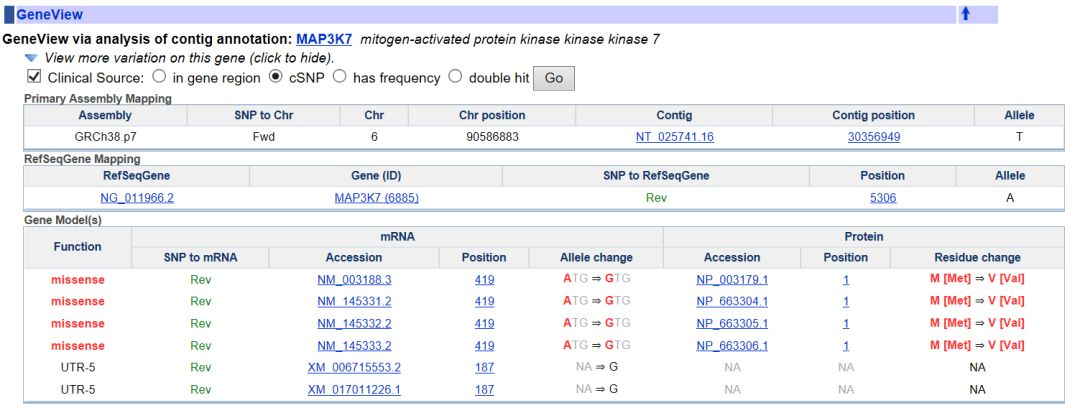Screen dimensions: 1080x408
Task: Click protein position 1 for NP_663306.1
Action: point(846,345)
